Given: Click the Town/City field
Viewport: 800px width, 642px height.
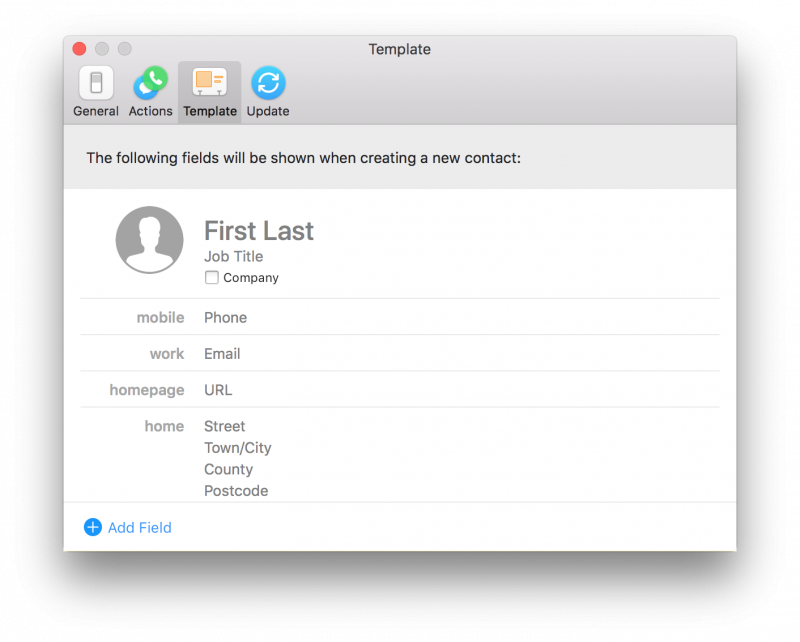Looking at the screenshot, I should pyautogui.click(x=238, y=448).
